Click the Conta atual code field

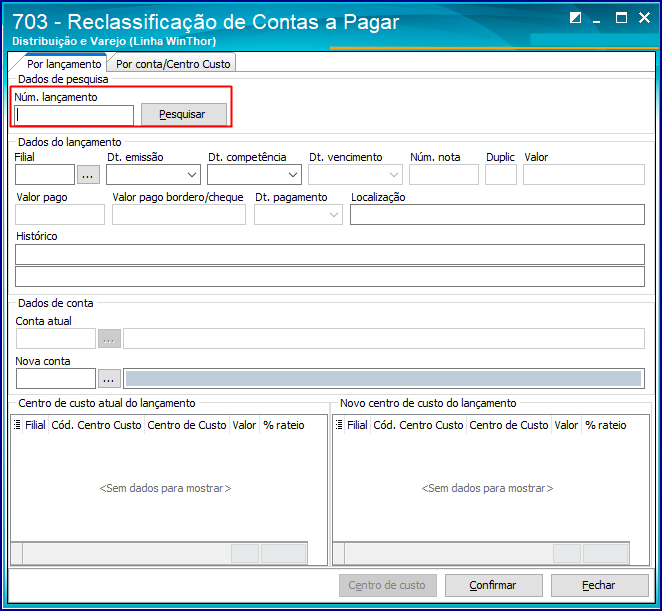pos(56,339)
